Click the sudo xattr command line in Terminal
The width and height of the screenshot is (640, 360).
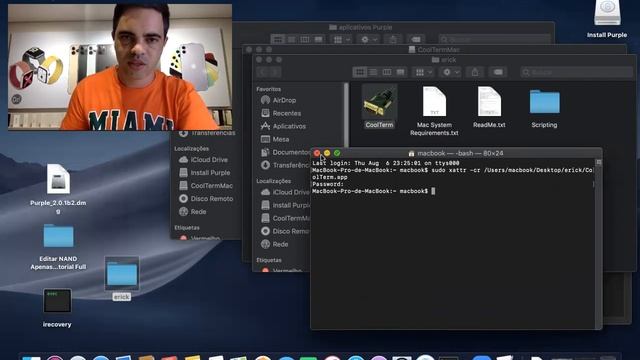452,173
